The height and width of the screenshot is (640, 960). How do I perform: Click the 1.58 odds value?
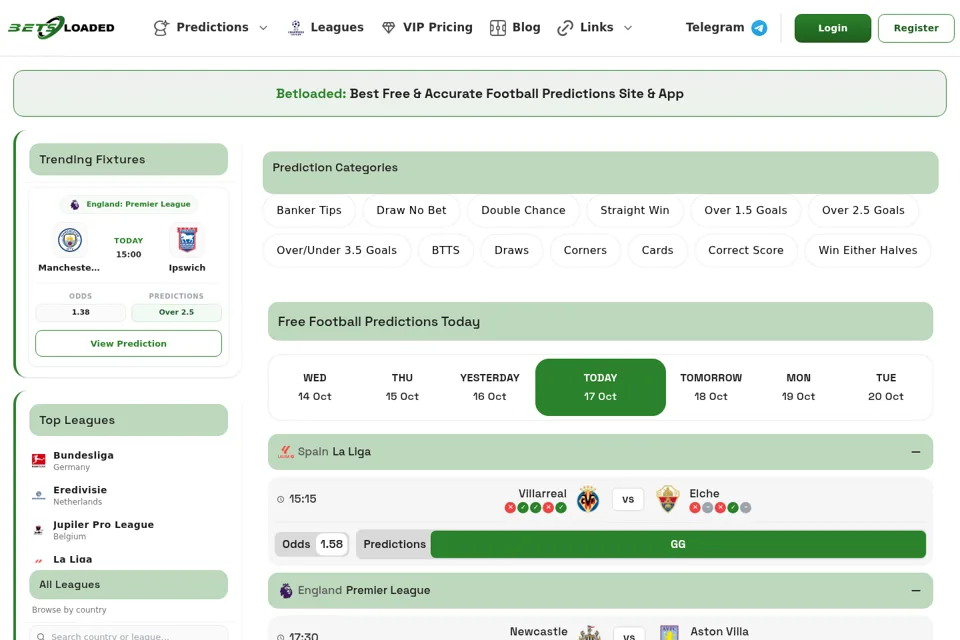[x=332, y=544]
